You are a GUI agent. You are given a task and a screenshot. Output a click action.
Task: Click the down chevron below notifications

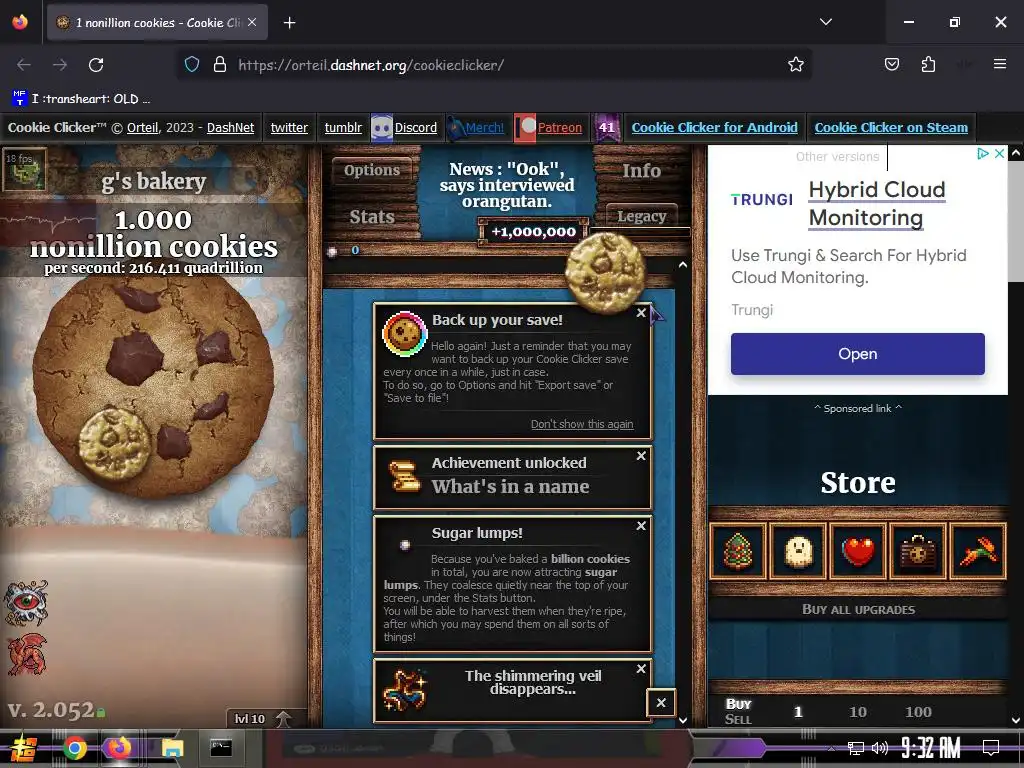pyautogui.click(x=682, y=720)
